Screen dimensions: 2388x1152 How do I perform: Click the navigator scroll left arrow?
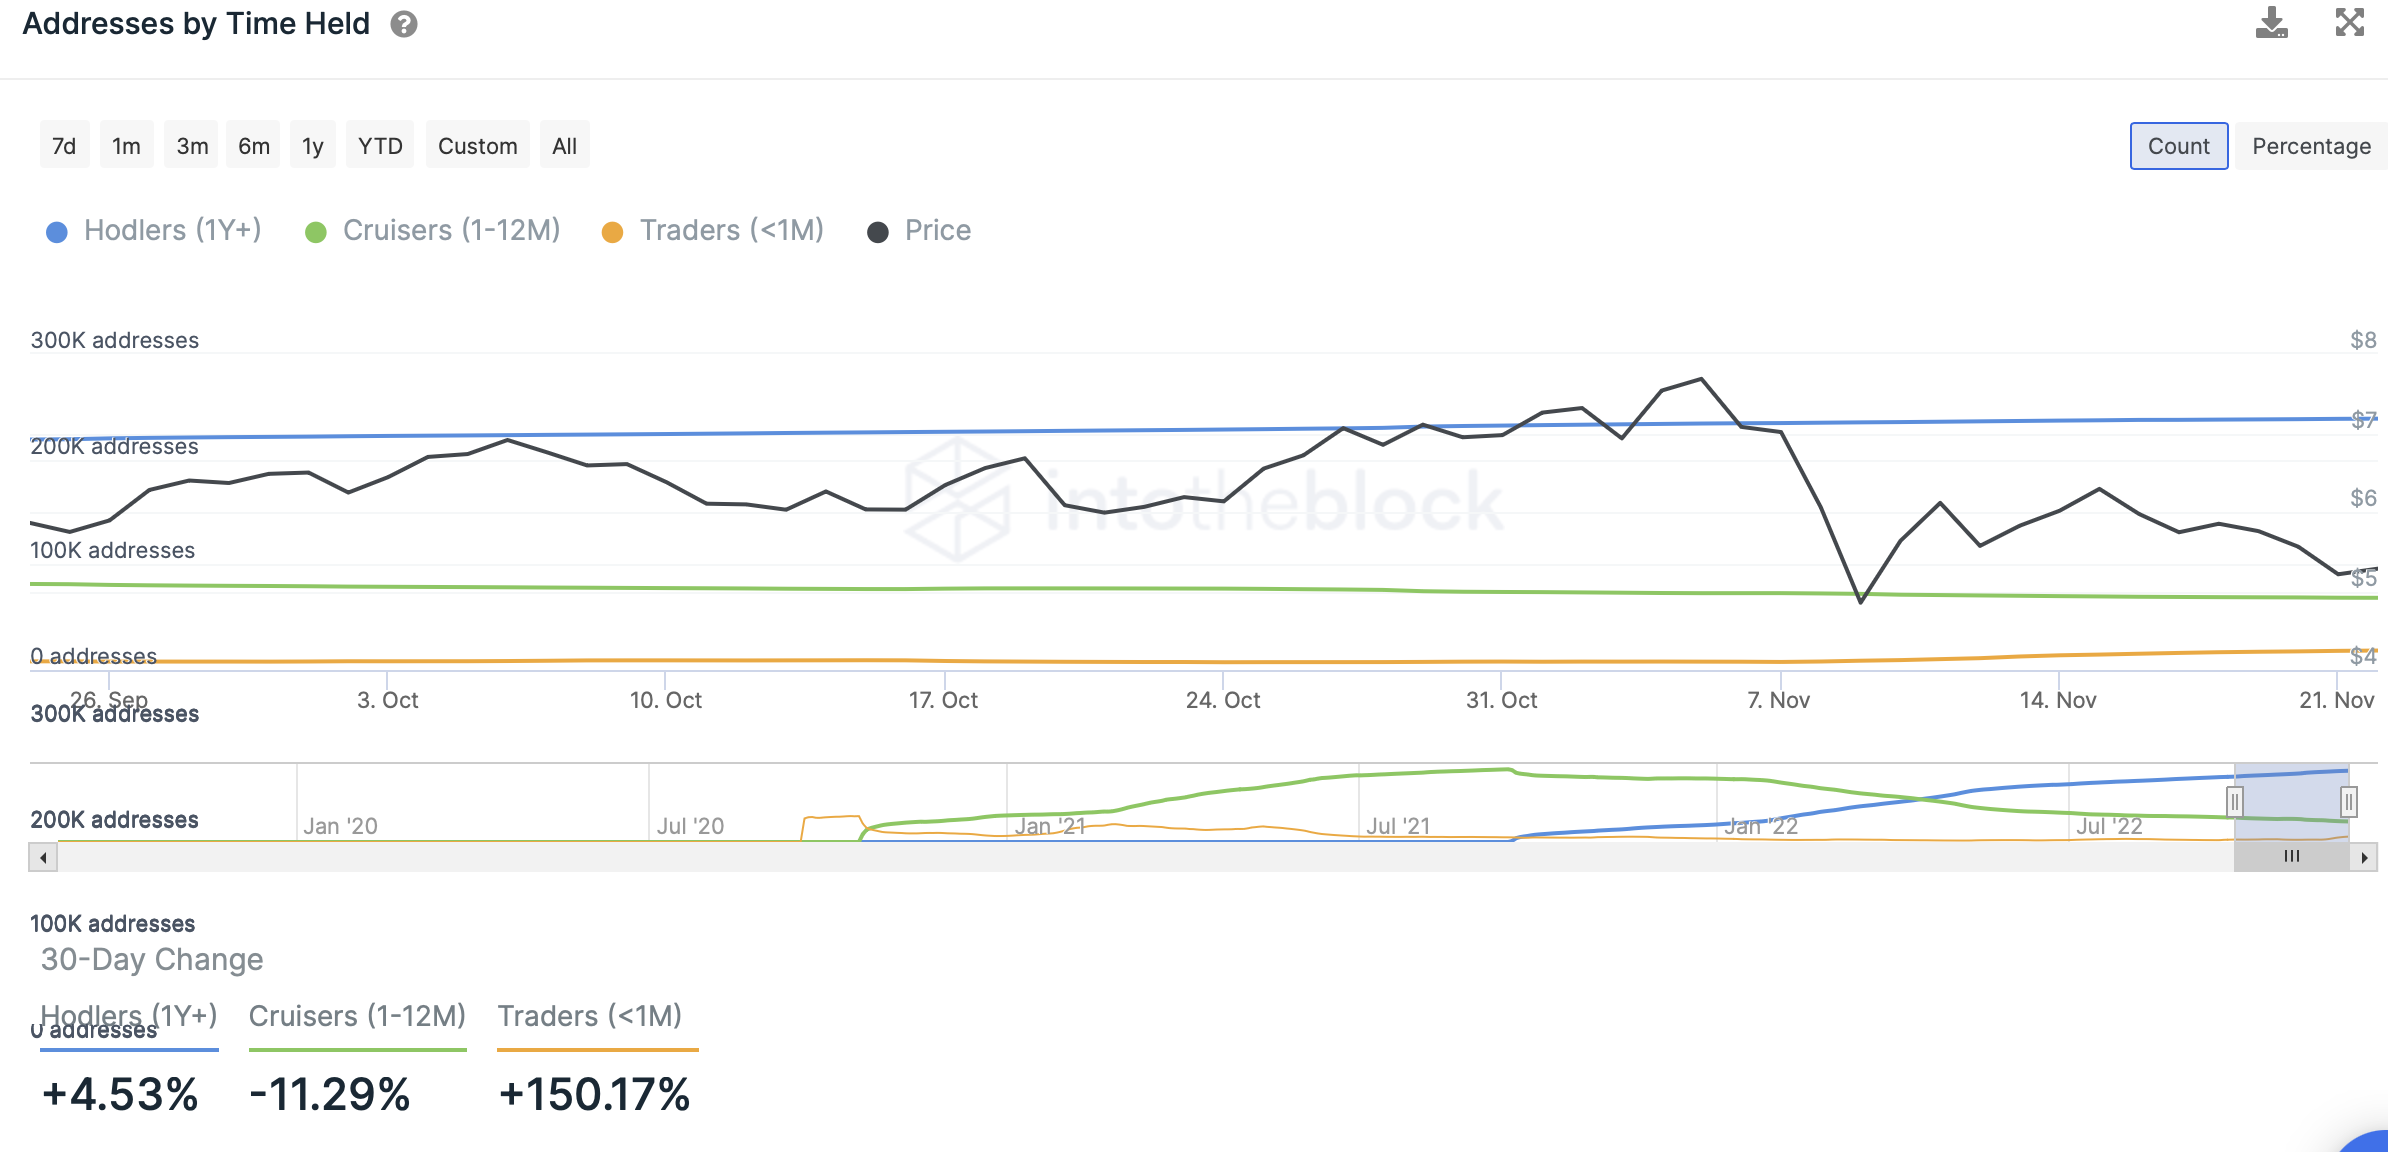tap(43, 857)
